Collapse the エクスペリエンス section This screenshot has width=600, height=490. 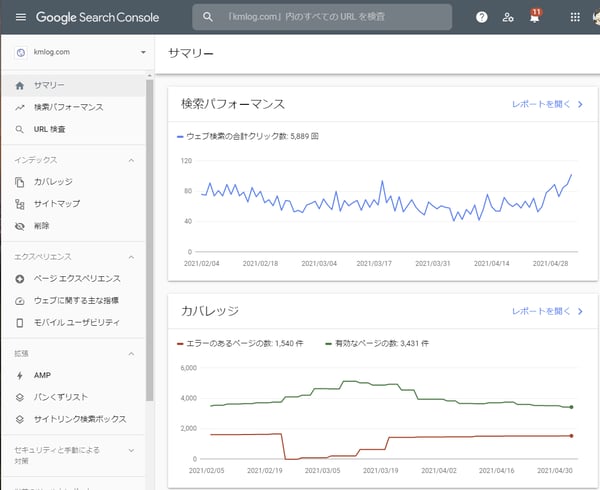131,257
